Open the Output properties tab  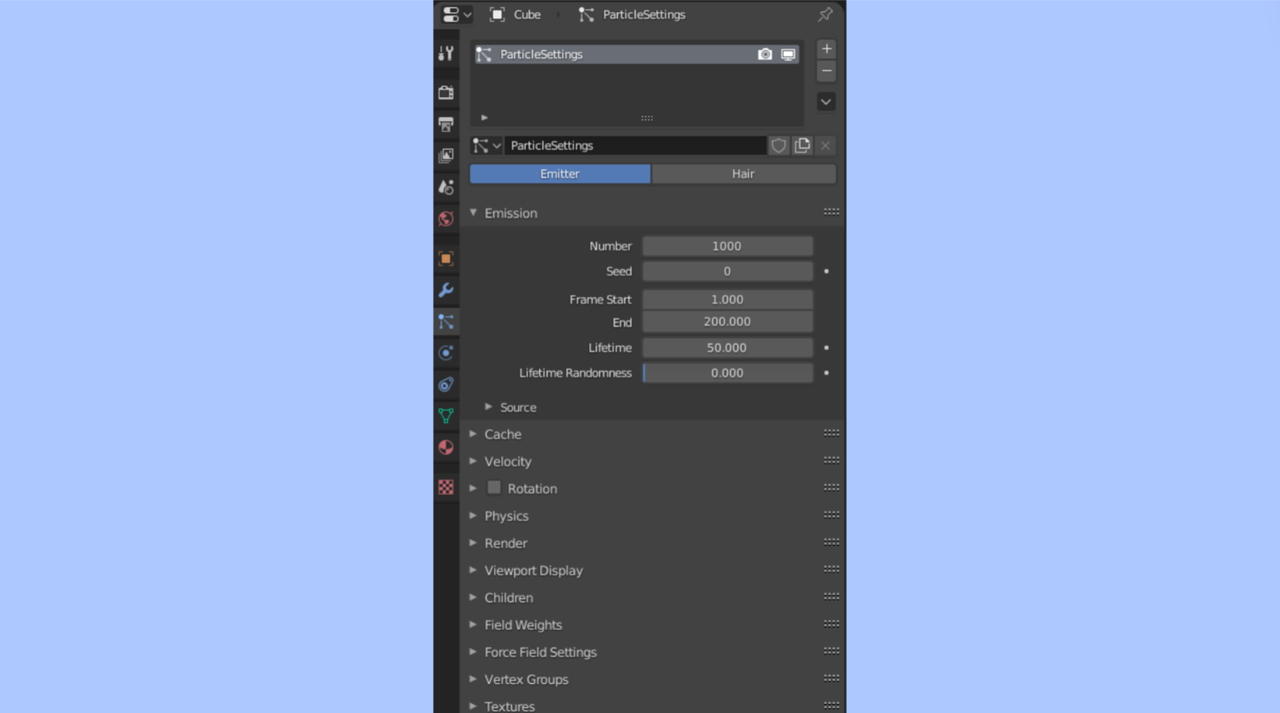pos(446,125)
